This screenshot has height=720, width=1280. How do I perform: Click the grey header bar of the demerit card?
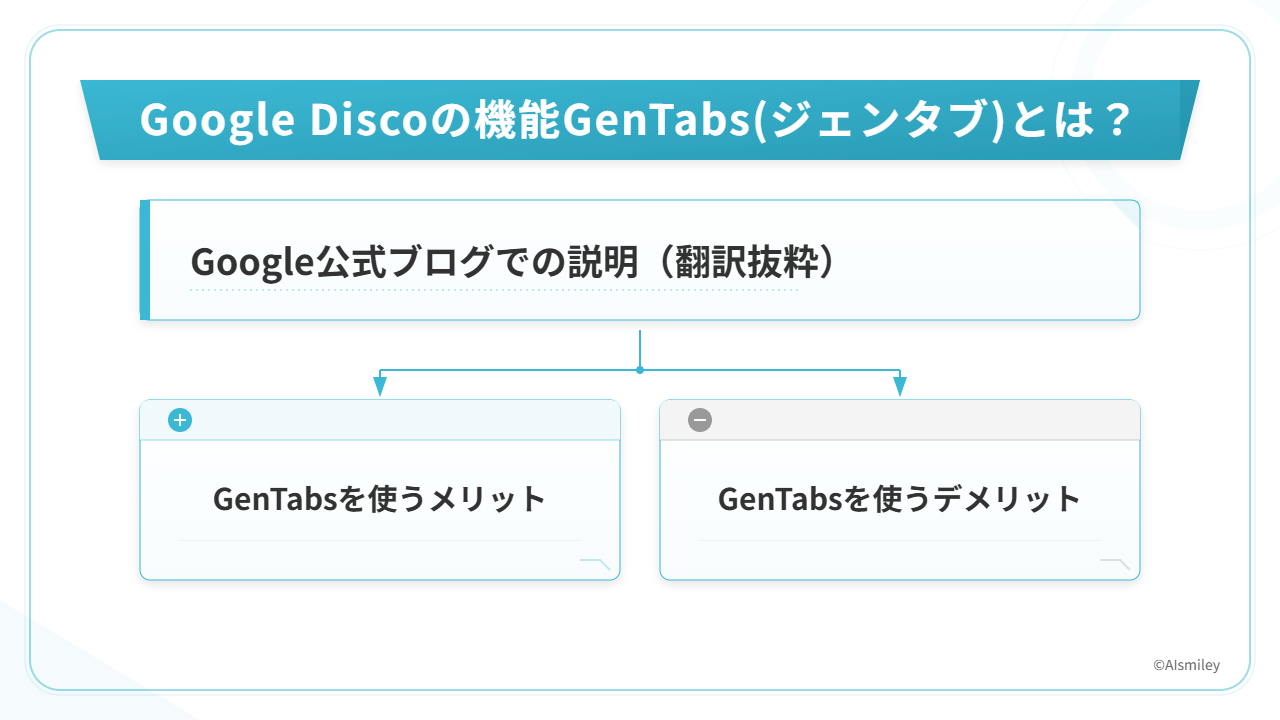tap(920, 420)
